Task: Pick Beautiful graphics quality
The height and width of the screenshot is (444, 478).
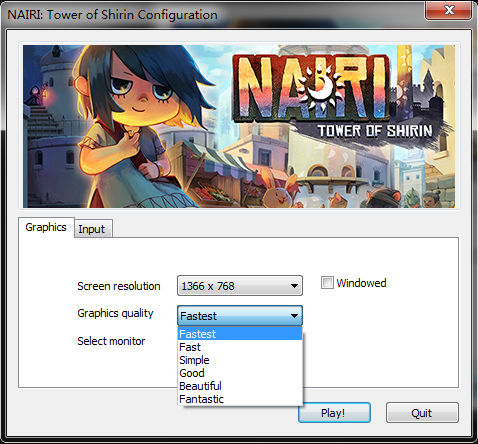Action: [x=240, y=386]
